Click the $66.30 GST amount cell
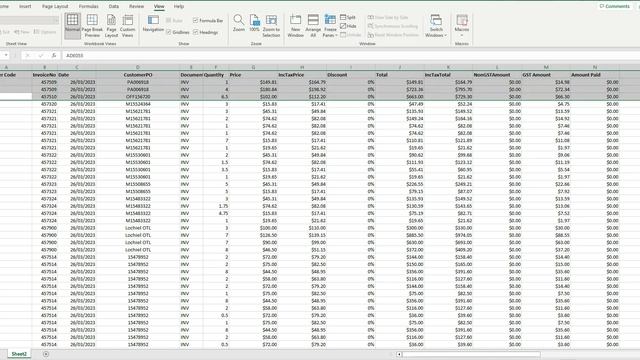The width and height of the screenshot is (640, 360). [546, 97]
